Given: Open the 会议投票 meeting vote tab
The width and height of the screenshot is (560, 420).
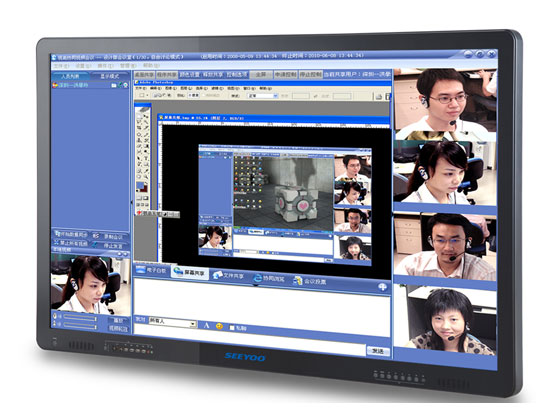Looking at the screenshot, I should pyautogui.click(x=310, y=281).
